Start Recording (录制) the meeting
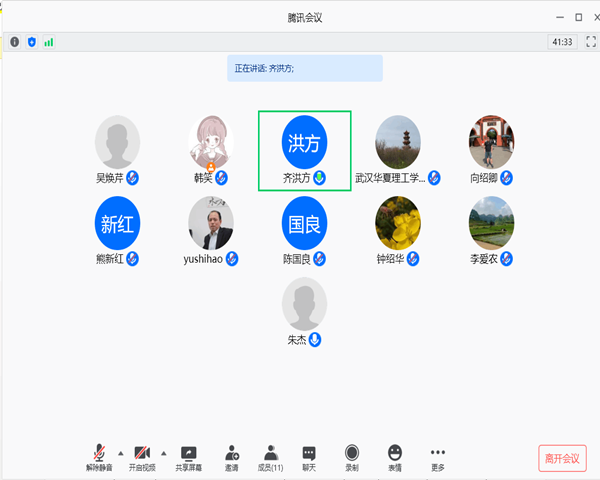Screen dimensions: 600x480 352,457
